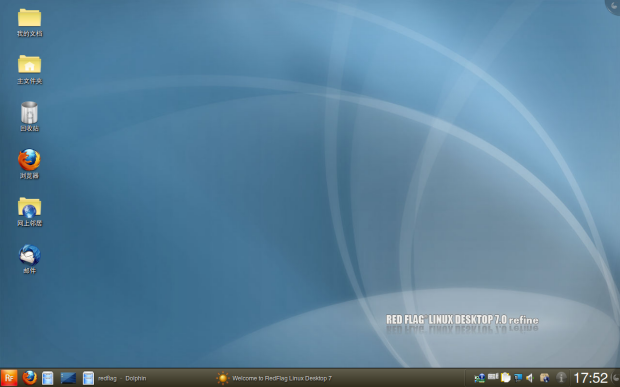Open the file manager launcher in taskbar

pos(48,378)
